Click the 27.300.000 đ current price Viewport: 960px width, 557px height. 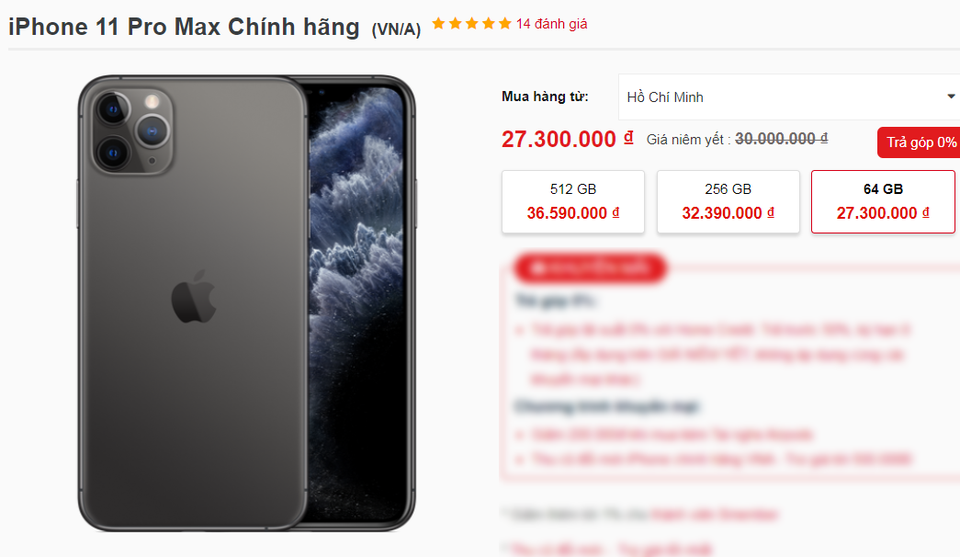point(568,139)
